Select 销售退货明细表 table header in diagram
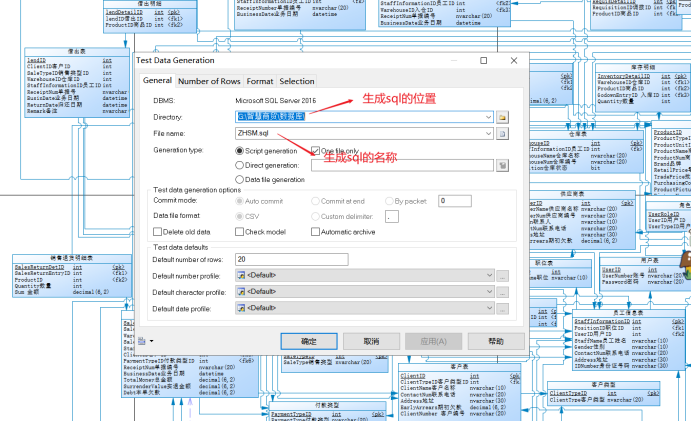 [71, 258]
